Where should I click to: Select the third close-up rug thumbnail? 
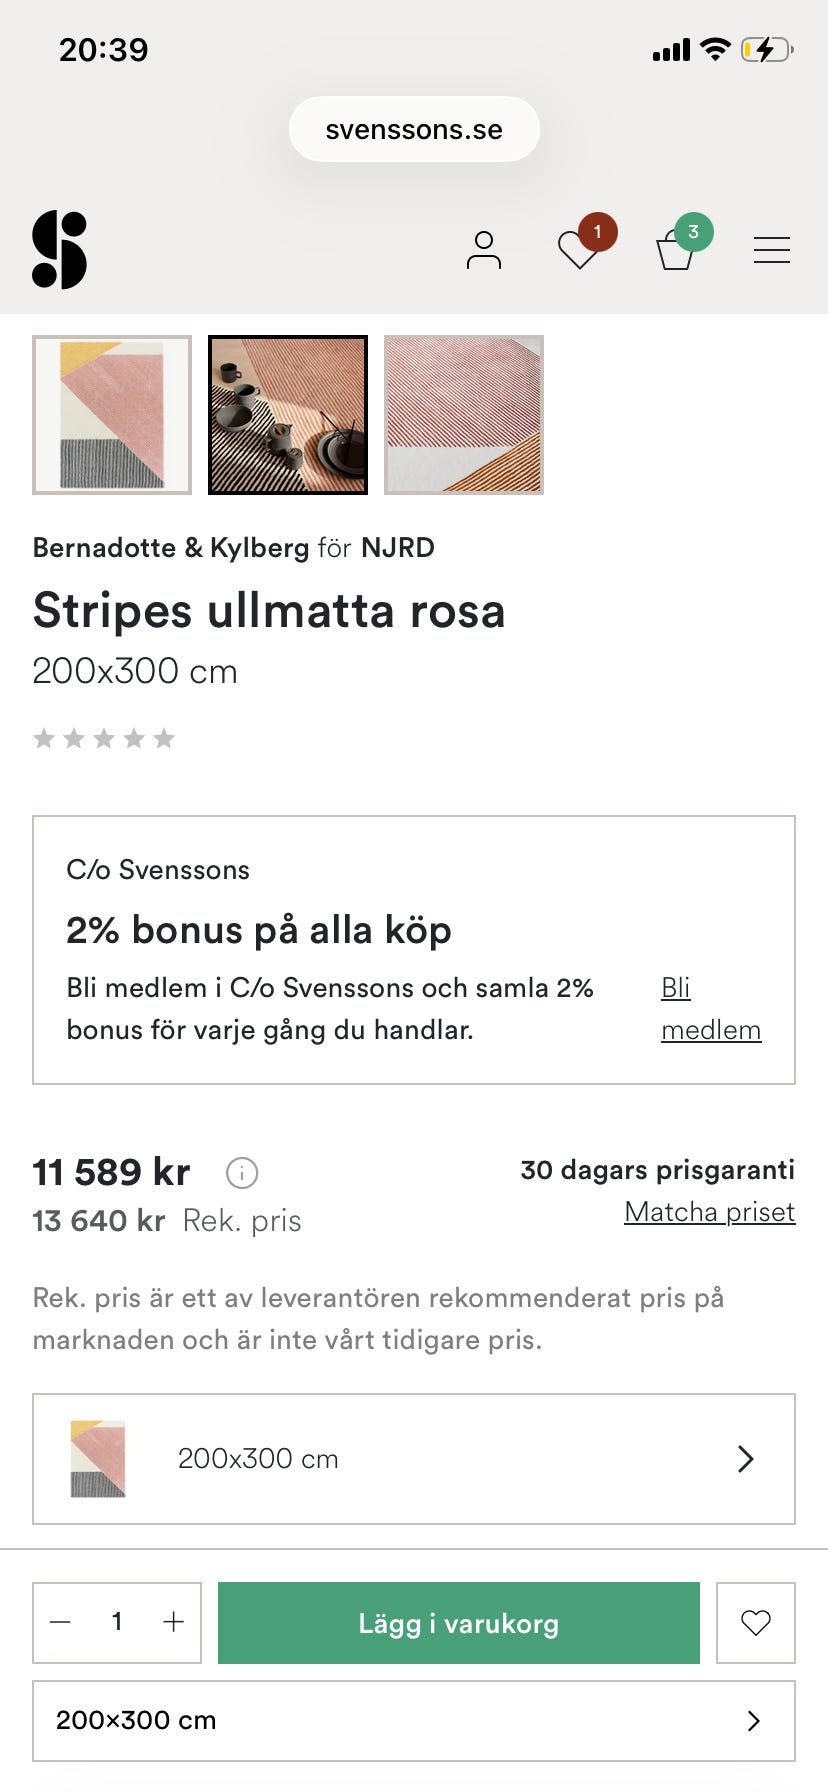pyautogui.click(x=464, y=415)
